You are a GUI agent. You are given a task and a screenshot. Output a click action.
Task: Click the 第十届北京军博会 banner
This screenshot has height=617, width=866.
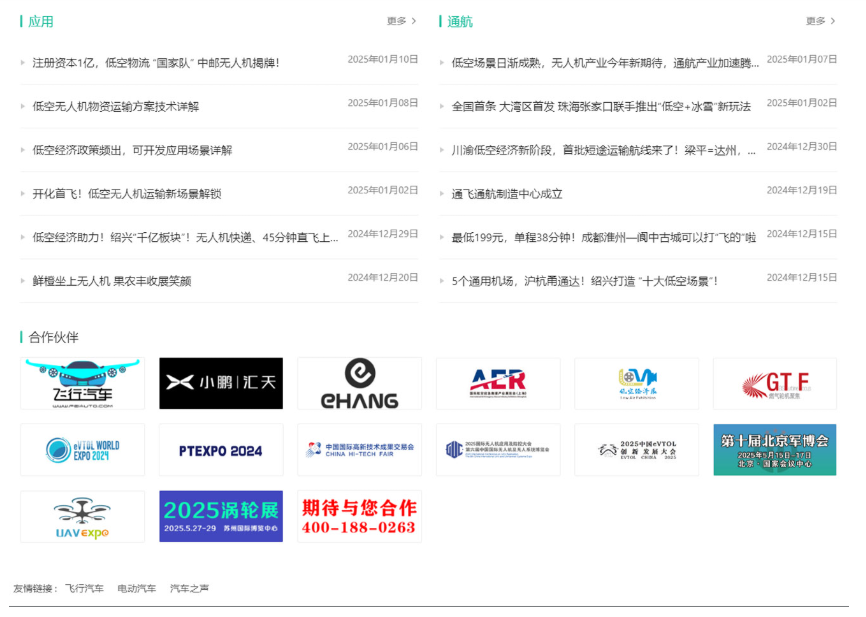(x=775, y=450)
